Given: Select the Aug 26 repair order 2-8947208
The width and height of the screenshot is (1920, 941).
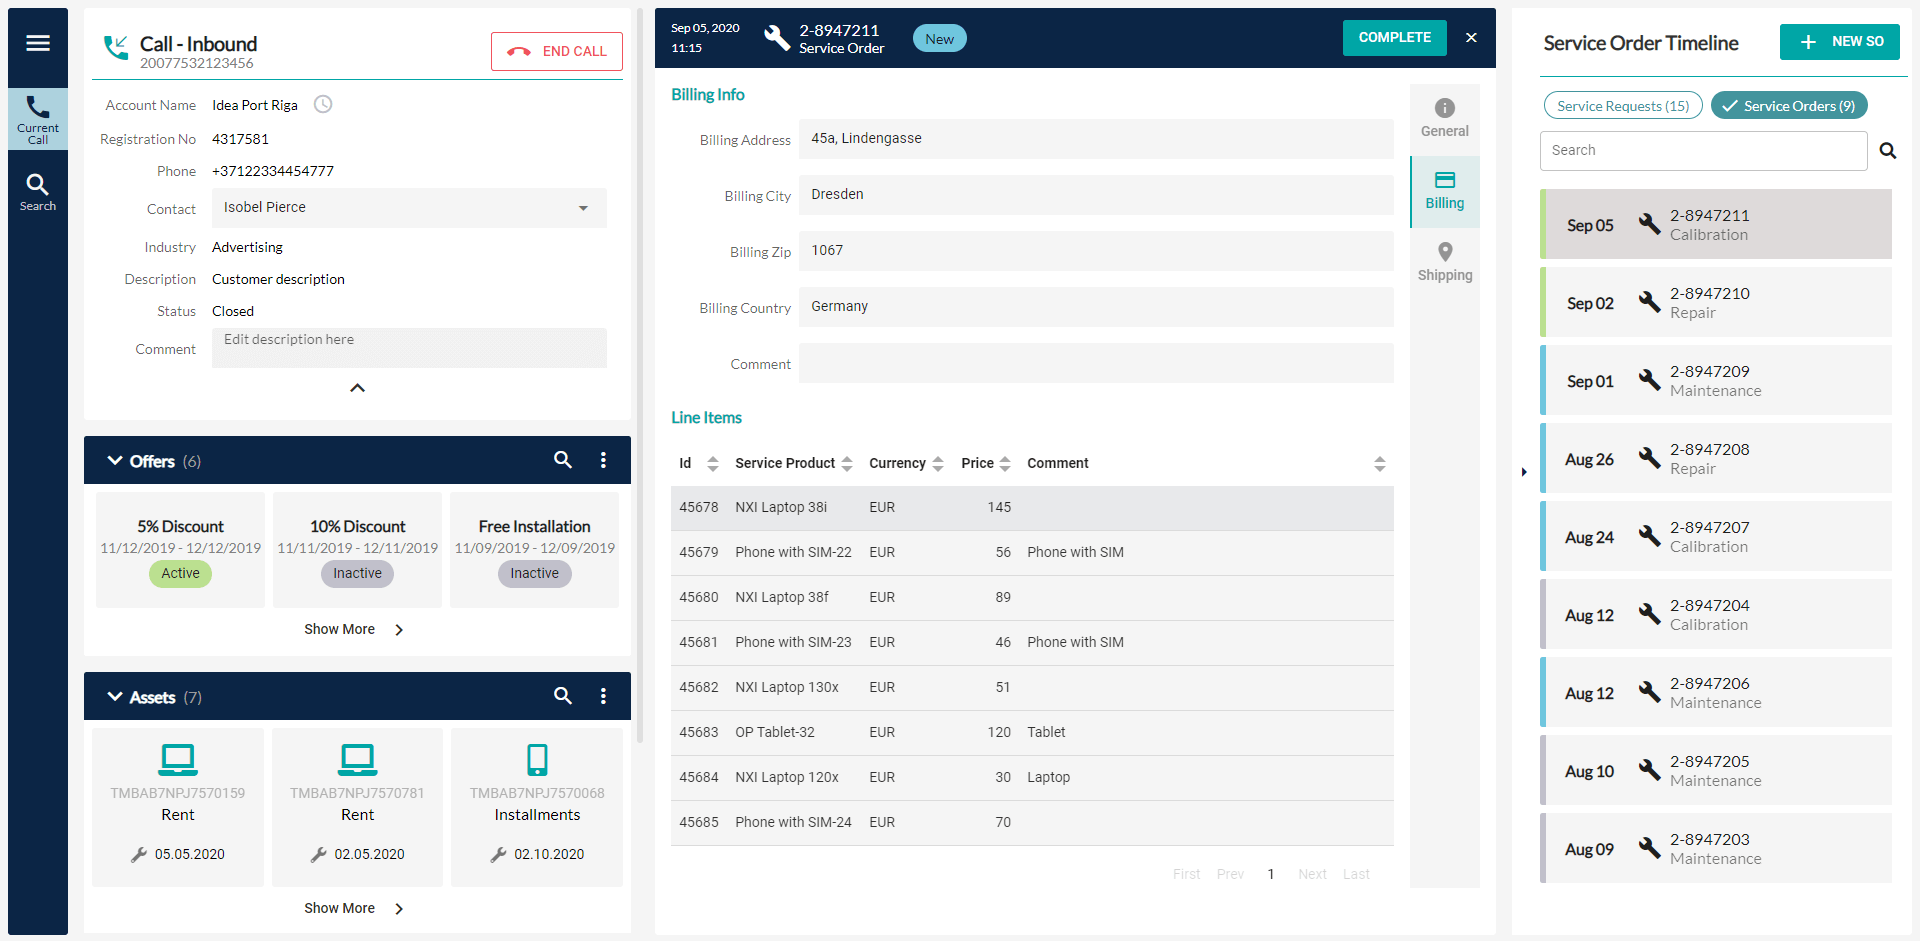Looking at the screenshot, I should 1715,458.
